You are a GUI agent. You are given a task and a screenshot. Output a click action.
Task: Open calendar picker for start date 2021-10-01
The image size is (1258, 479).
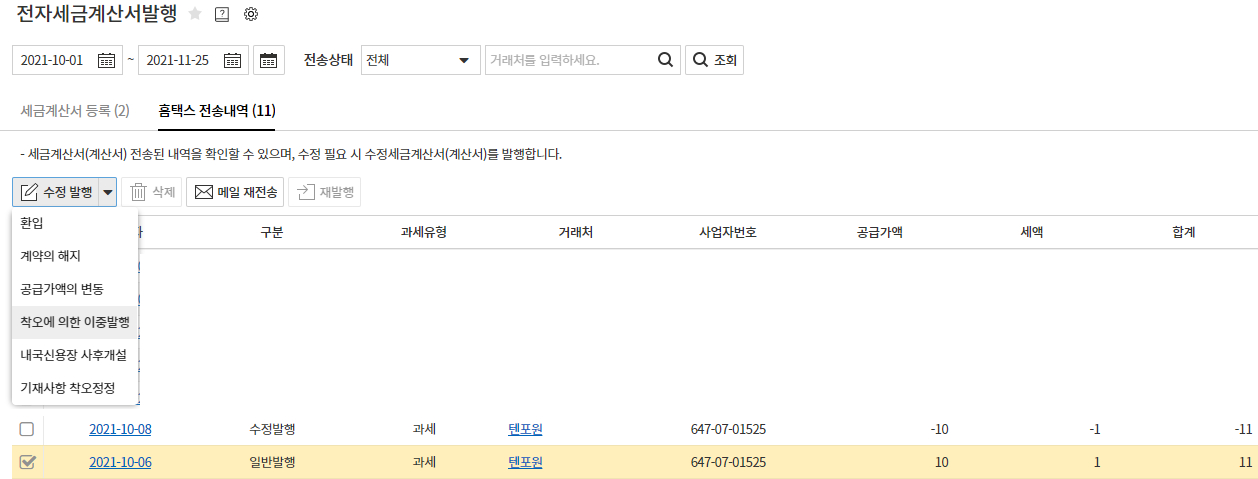coord(106,60)
